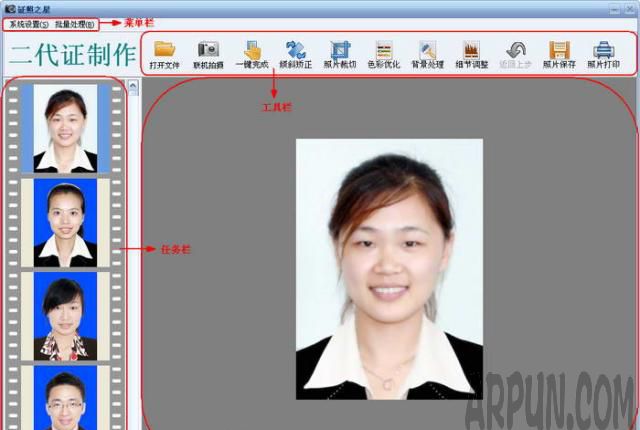Open the 批量处理(B) menu

(75, 23)
